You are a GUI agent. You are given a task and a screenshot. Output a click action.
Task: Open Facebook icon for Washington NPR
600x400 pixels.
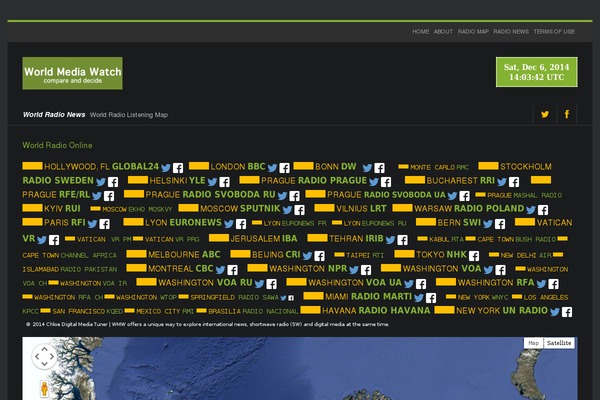tap(366, 270)
